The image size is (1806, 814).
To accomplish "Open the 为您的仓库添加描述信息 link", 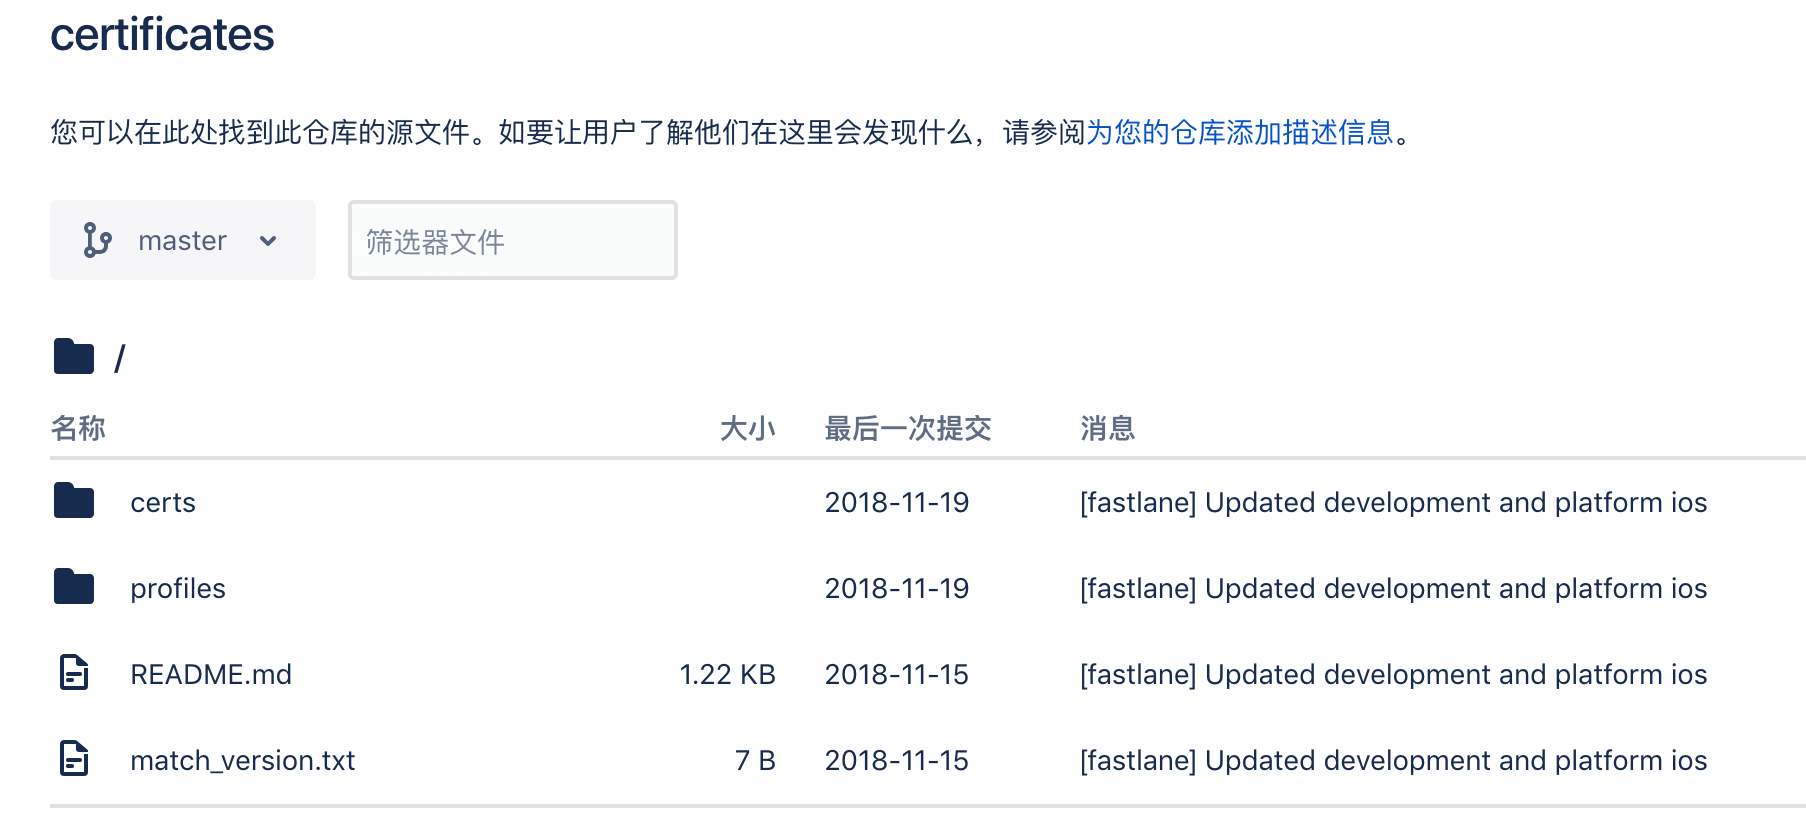I will click(1240, 132).
